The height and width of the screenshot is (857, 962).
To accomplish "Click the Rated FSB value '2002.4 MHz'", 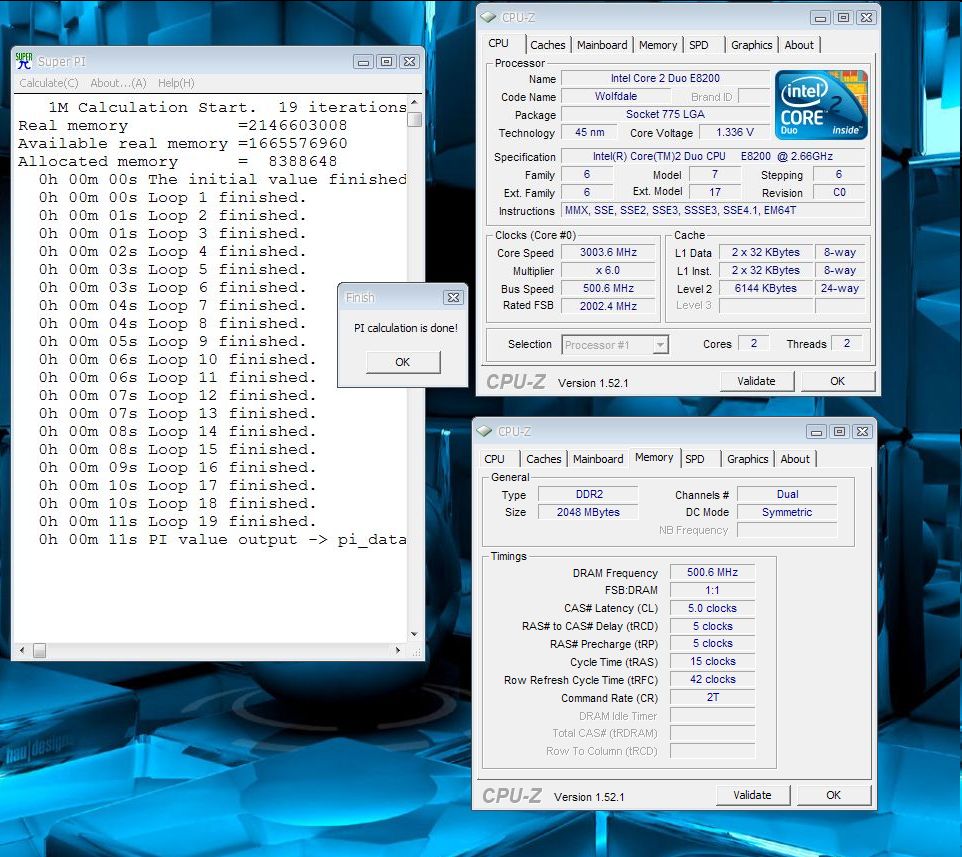I will click(608, 306).
